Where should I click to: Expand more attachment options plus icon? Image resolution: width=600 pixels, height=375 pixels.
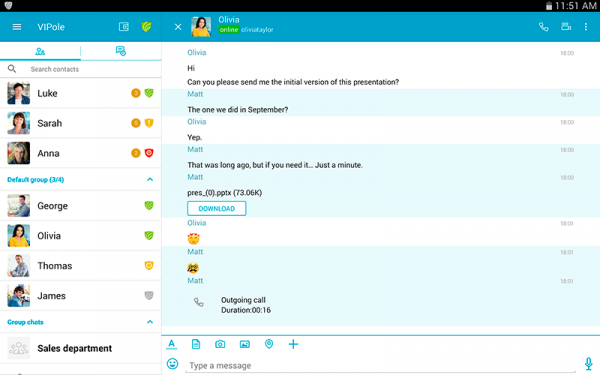click(x=293, y=344)
